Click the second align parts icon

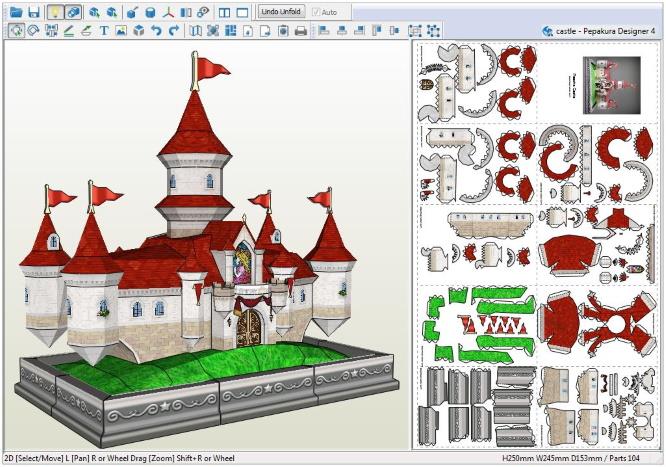341,31
